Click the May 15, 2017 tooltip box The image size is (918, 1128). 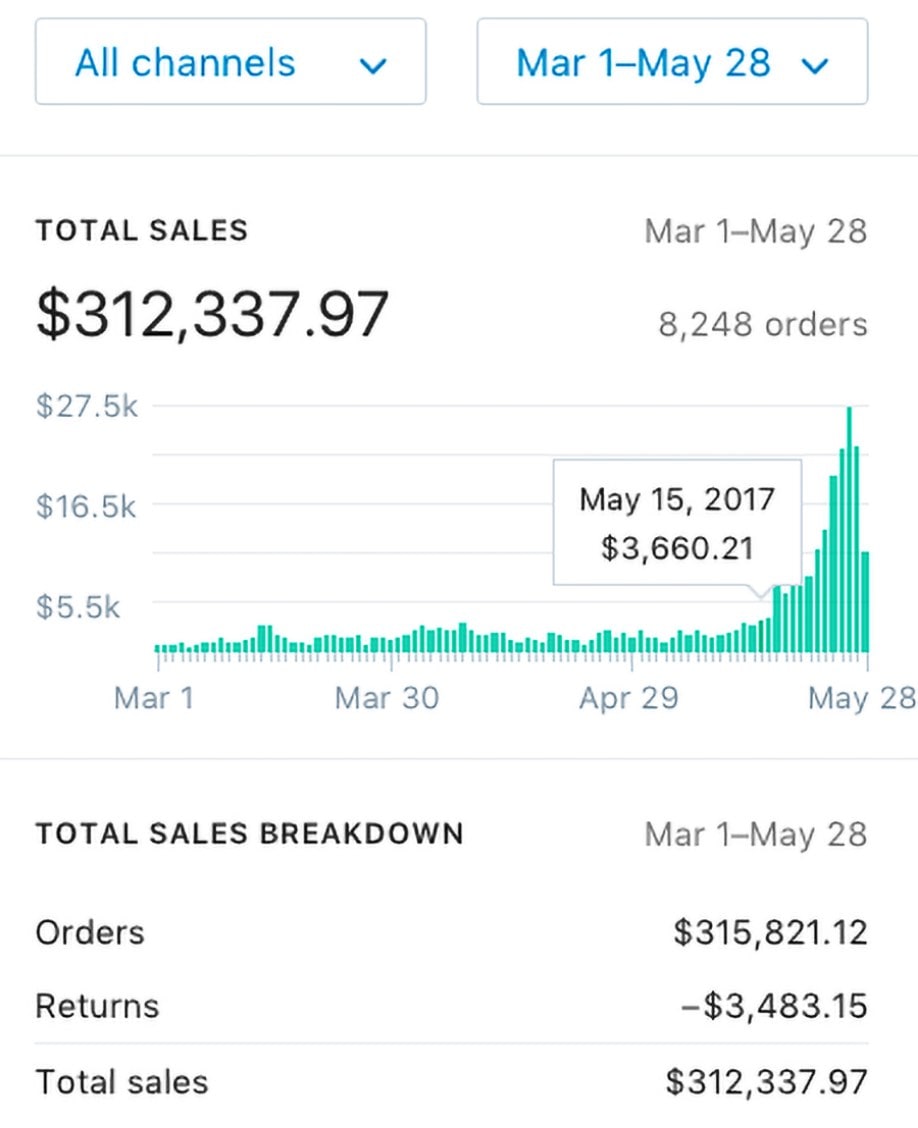[677, 522]
